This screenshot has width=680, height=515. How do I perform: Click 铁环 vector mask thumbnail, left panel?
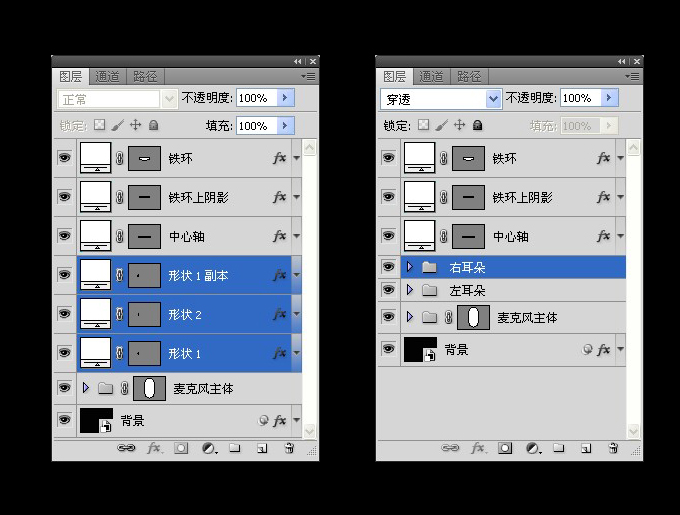(x=144, y=158)
